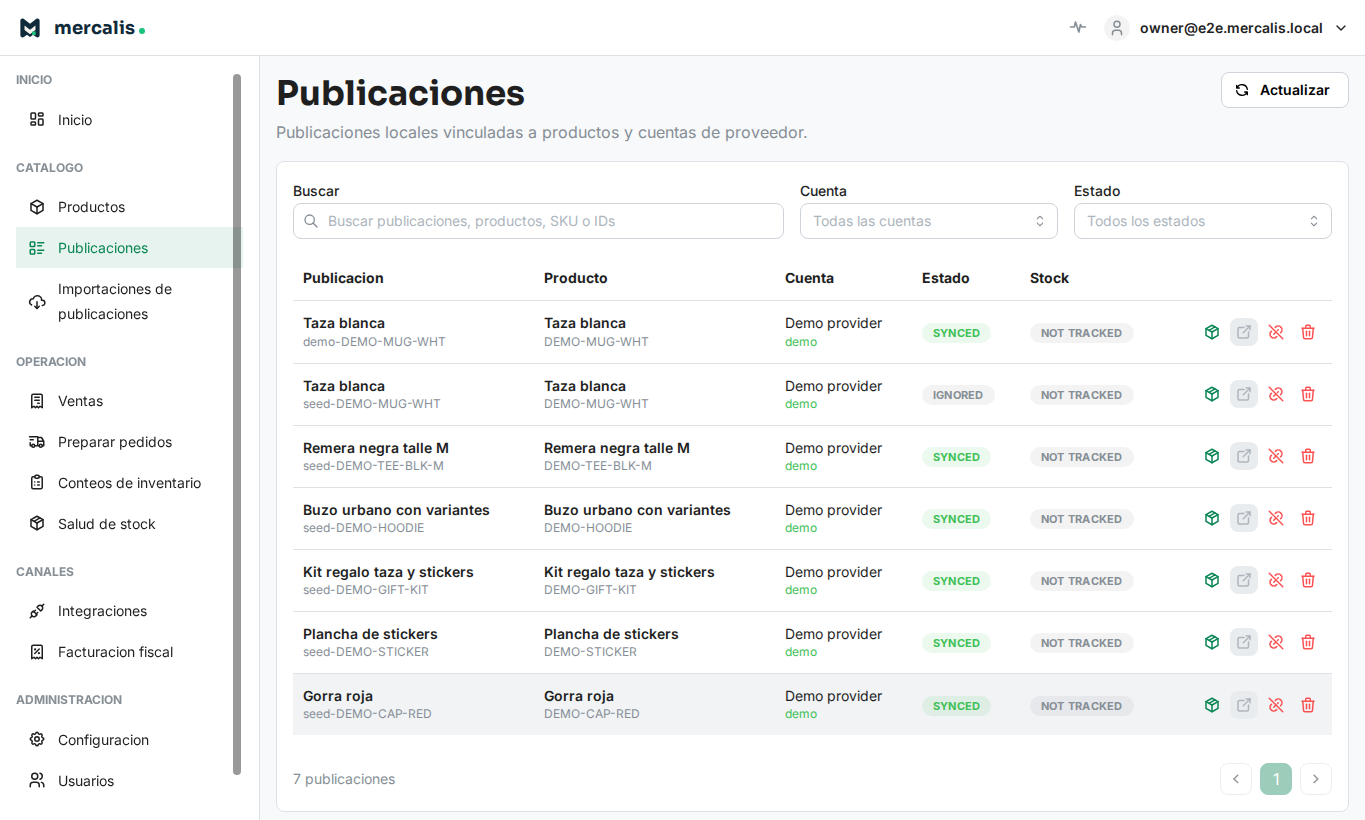Click publication ID seed-DEMO-TEE-BLK-M
The image size is (1365, 820).
pos(373,466)
